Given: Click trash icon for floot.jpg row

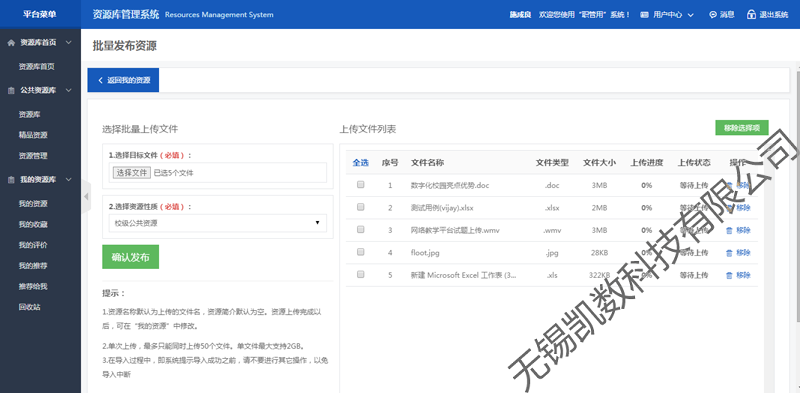Looking at the screenshot, I should pyautogui.click(x=729, y=253).
